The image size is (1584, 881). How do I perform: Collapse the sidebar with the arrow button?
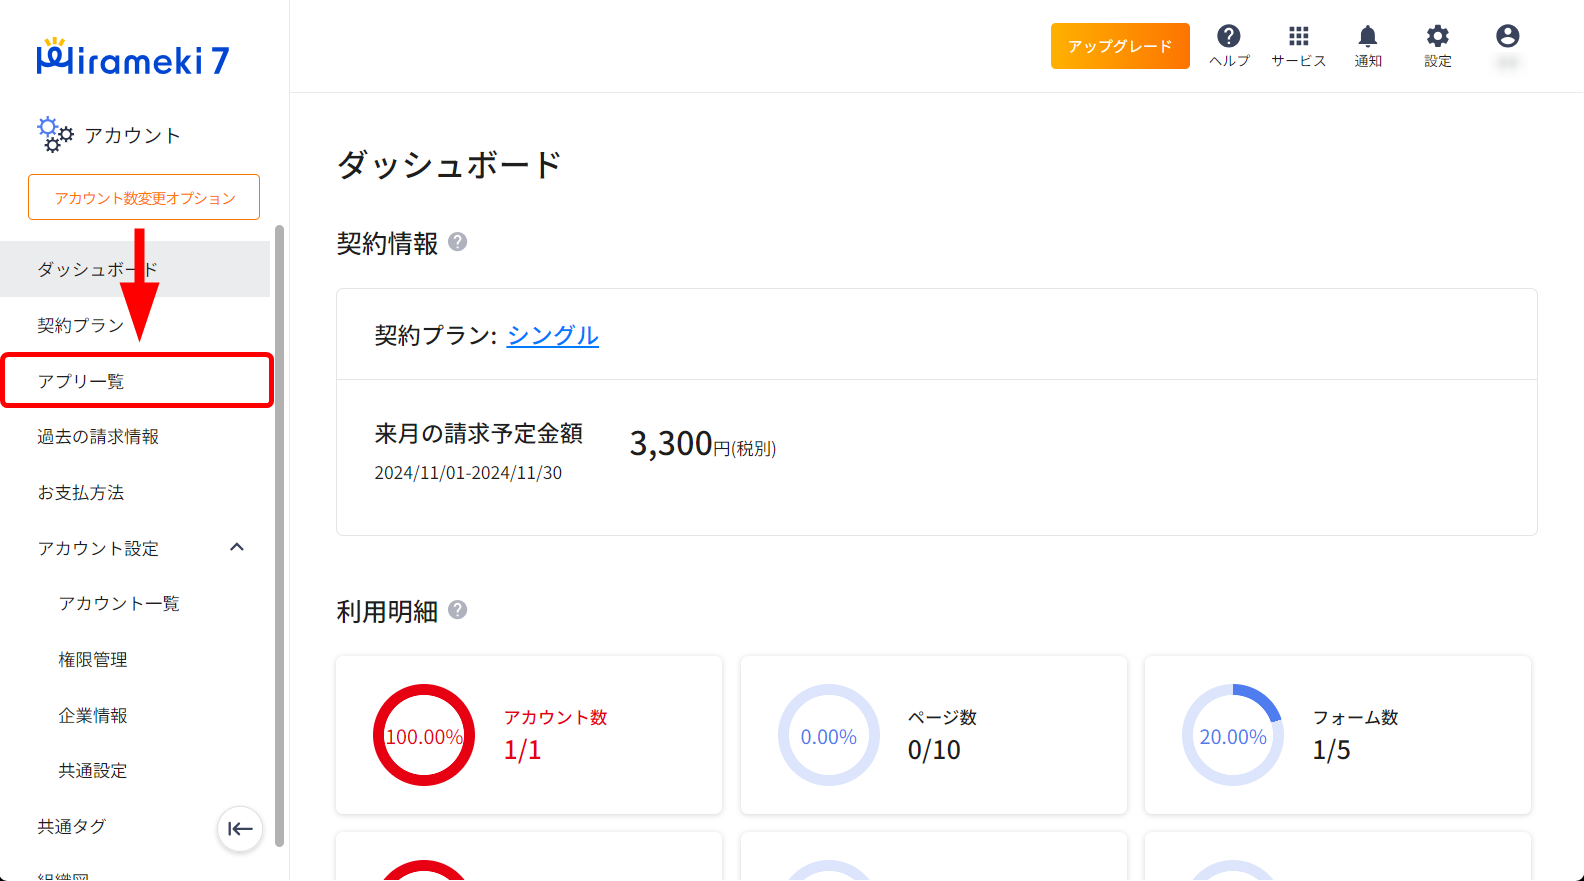point(240,829)
